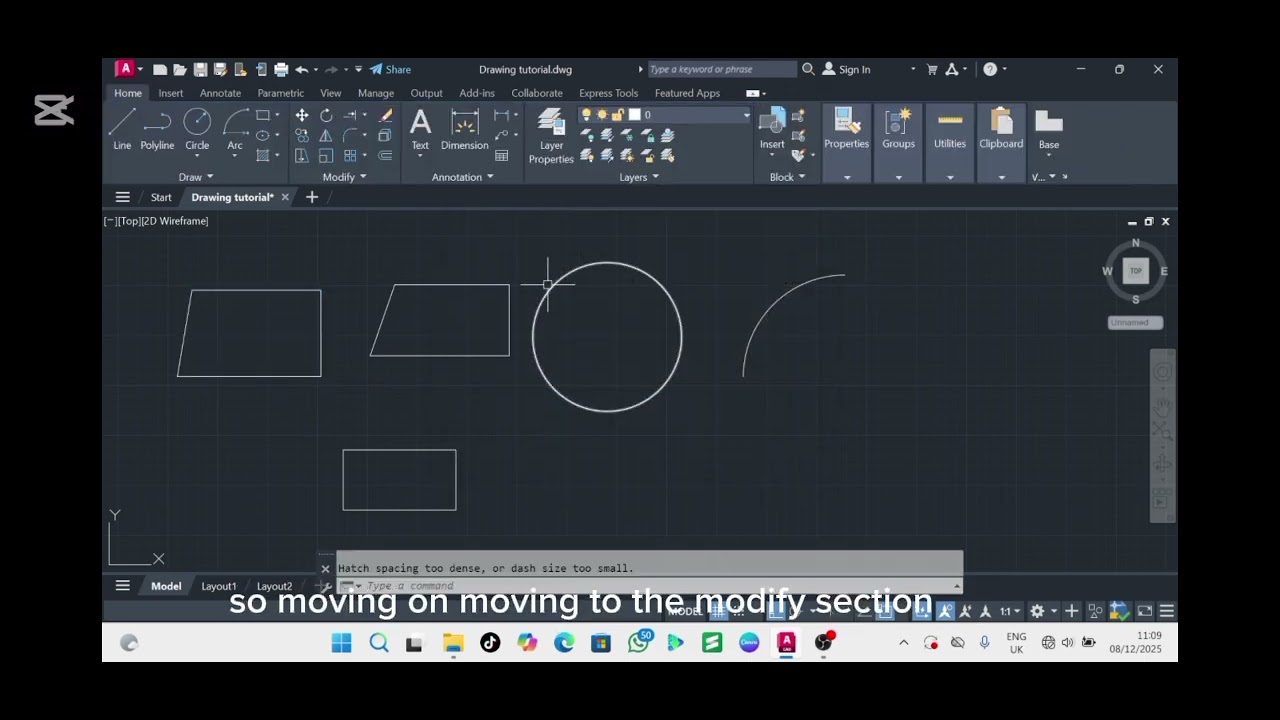Toggle layer freeze sun icon

602,115
